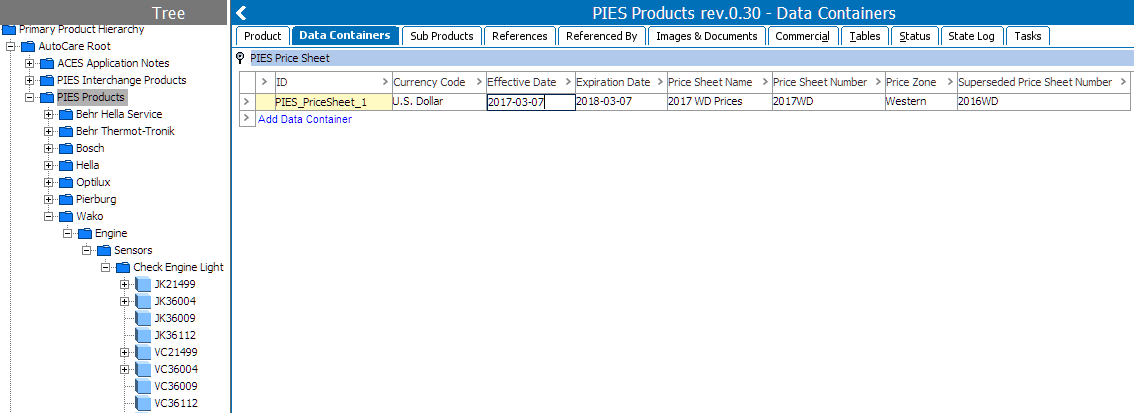View the State Log tab
Screen dimensions: 1134x413
coord(972,35)
